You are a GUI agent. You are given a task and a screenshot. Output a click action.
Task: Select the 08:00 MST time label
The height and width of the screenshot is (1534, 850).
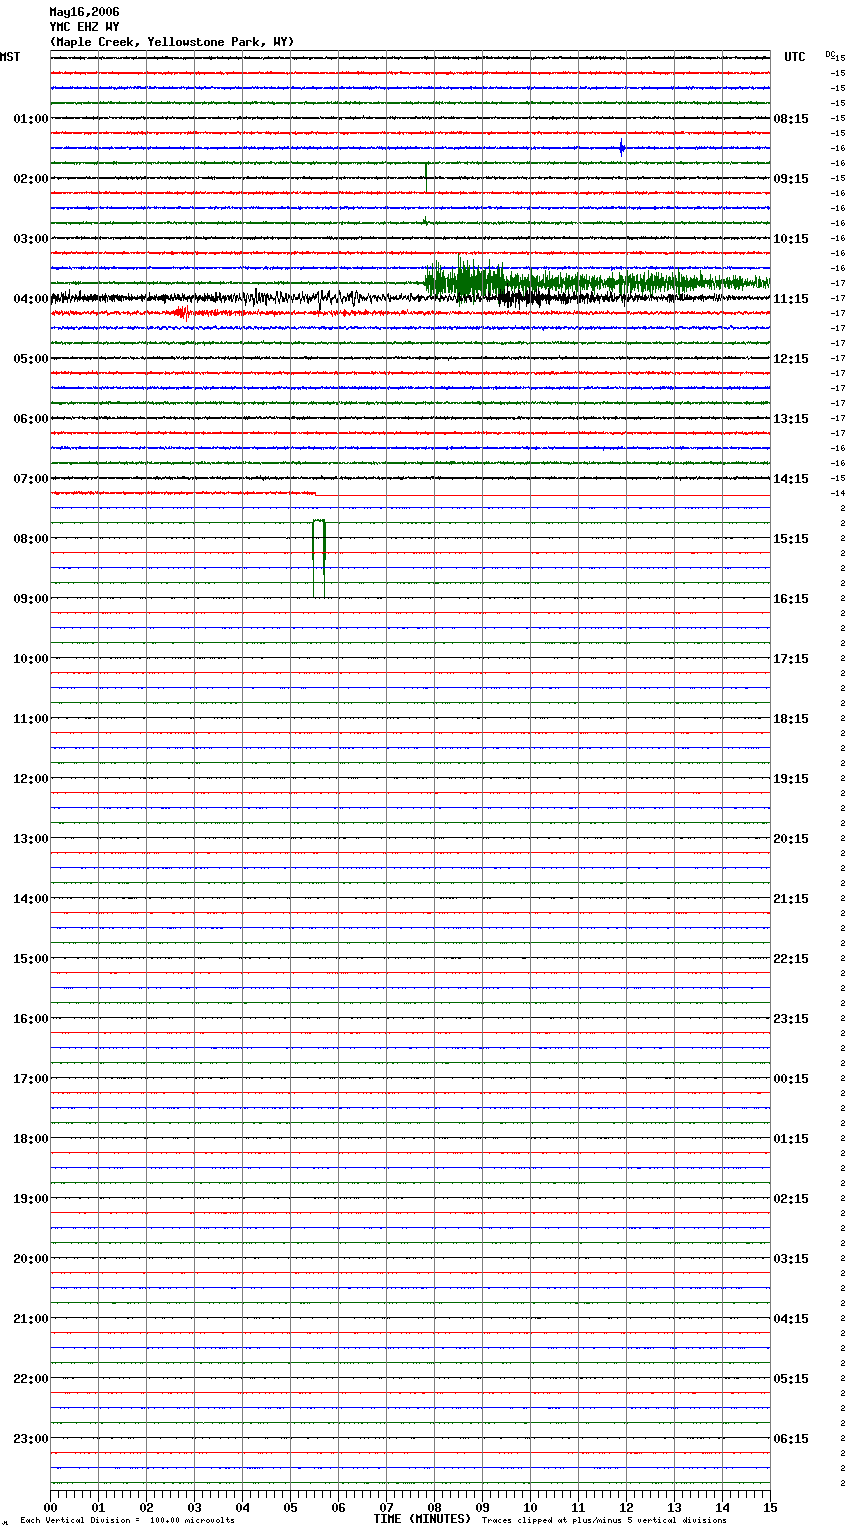coord(31,539)
